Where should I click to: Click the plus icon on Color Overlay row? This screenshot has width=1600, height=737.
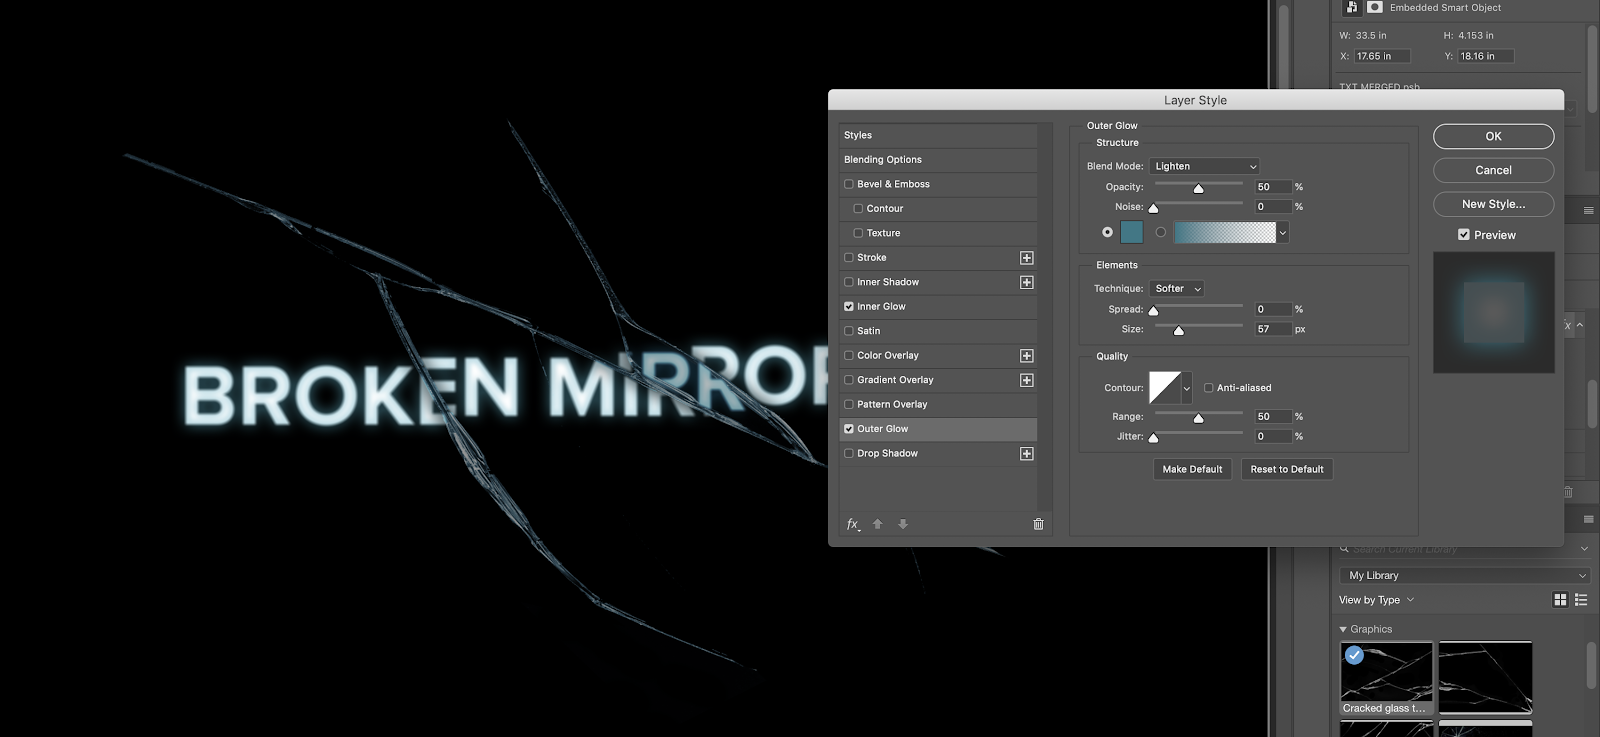pyautogui.click(x=1026, y=356)
